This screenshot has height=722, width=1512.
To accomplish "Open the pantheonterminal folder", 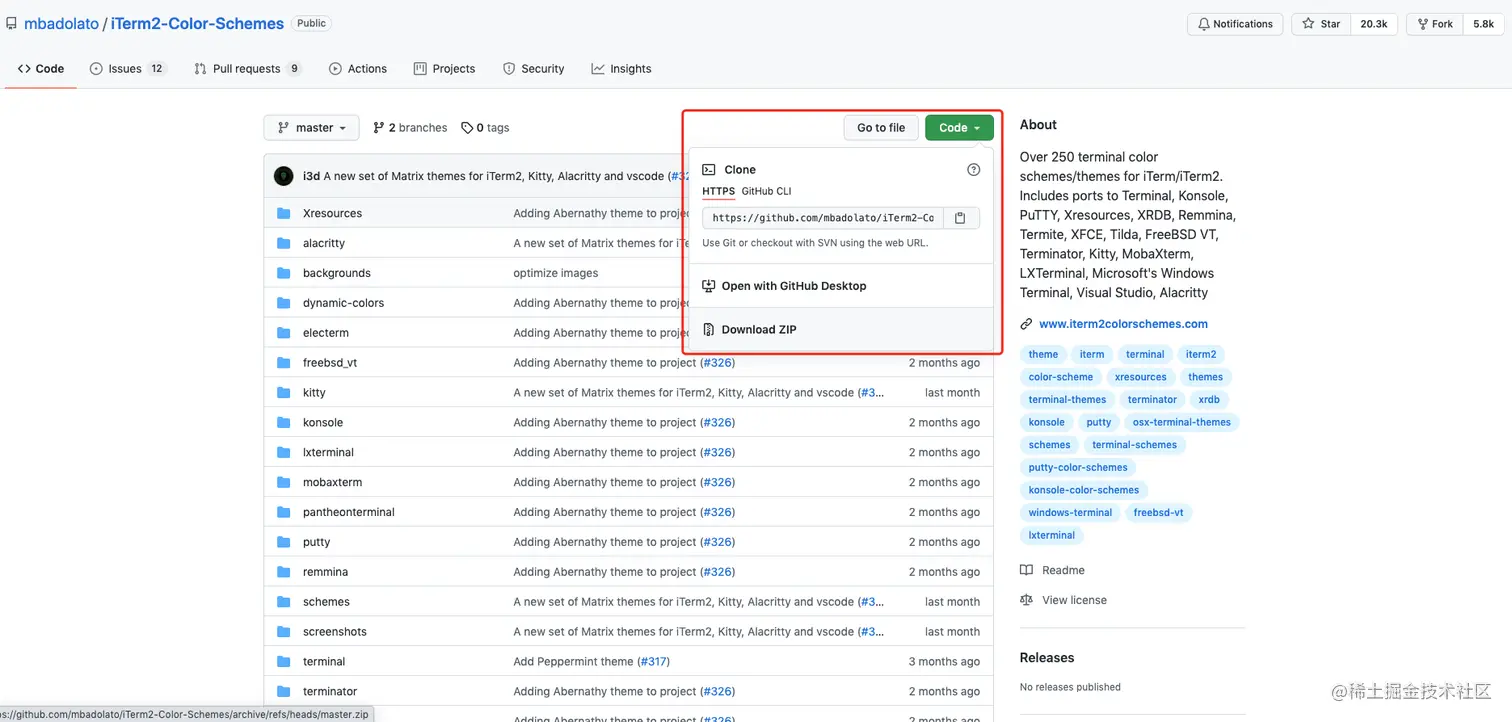I will [x=349, y=512].
